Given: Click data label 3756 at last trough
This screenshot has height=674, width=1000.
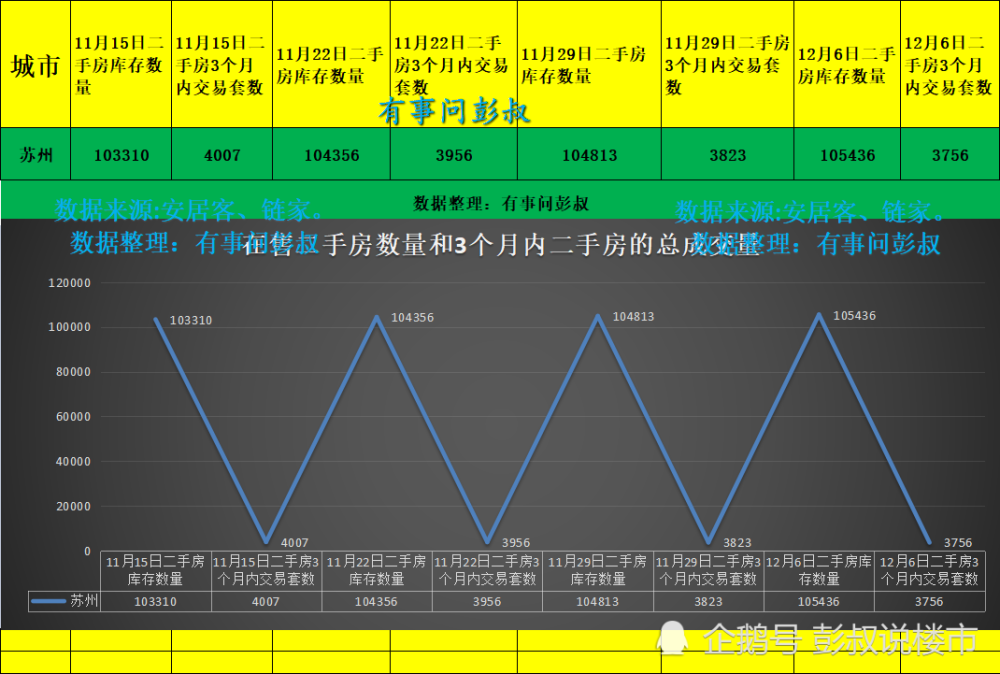Looking at the screenshot, I should [958, 543].
